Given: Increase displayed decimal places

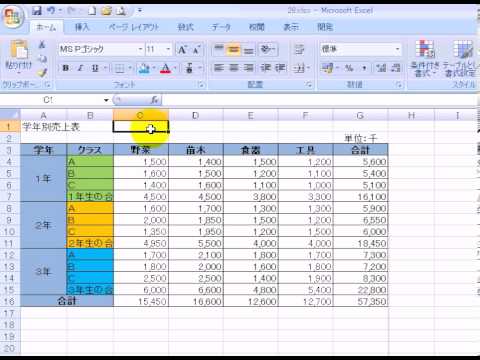Looking at the screenshot, I should tap(381, 68).
